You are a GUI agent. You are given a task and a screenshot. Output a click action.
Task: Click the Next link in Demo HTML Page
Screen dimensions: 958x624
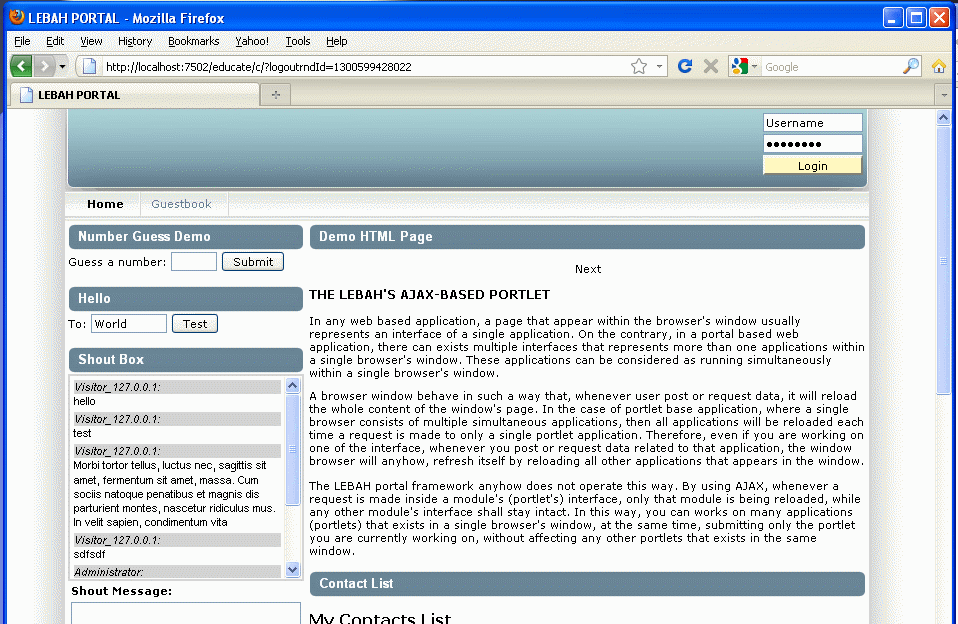[588, 269]
